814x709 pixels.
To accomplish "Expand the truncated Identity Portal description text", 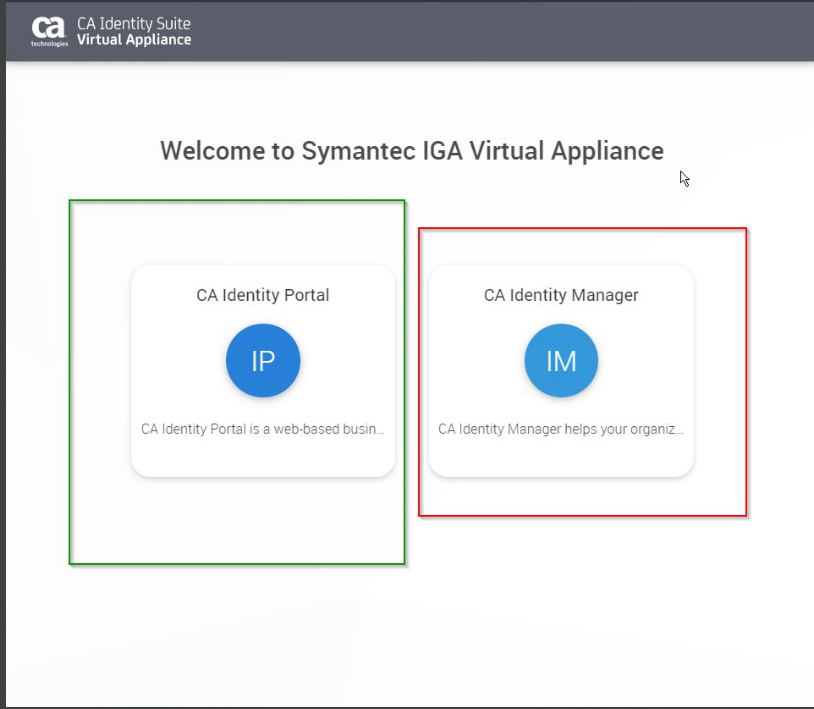I will click(263, 429).
